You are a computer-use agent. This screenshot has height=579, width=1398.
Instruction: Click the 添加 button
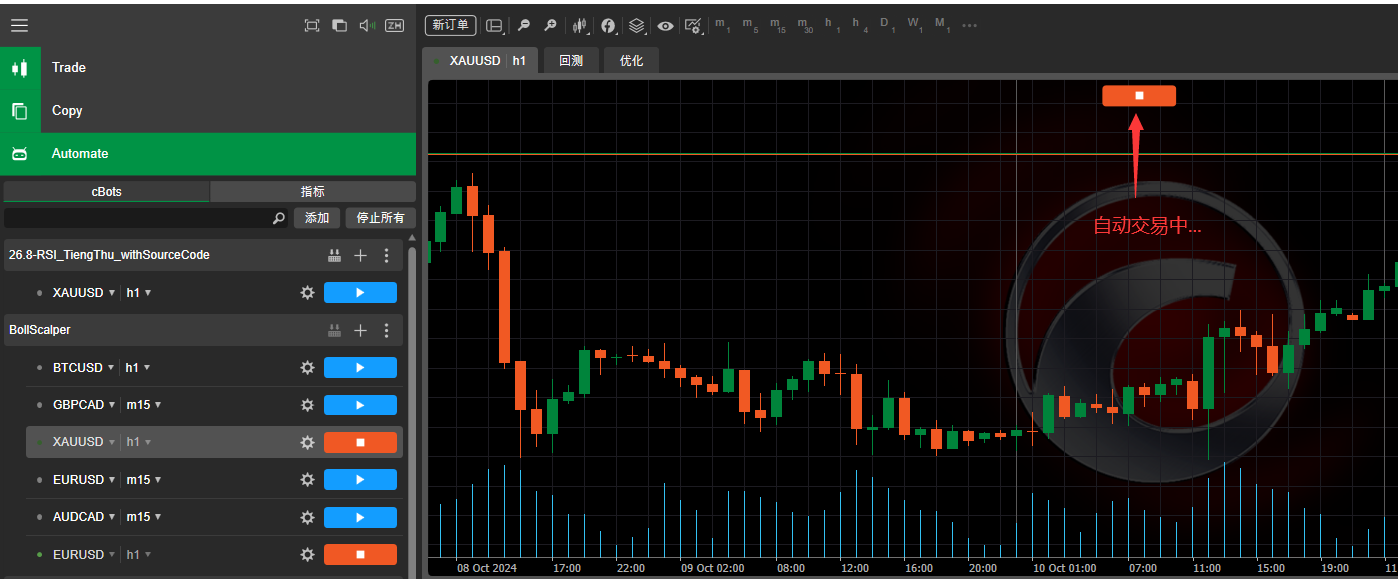pyautogui.click(x=317, y=218)
